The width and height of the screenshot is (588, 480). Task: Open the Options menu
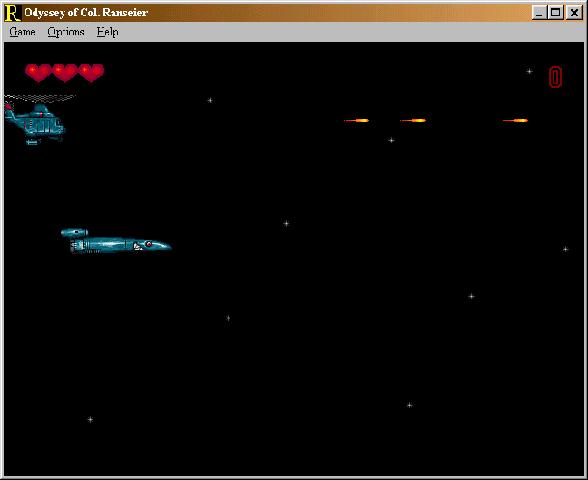[x=66, y=32]
